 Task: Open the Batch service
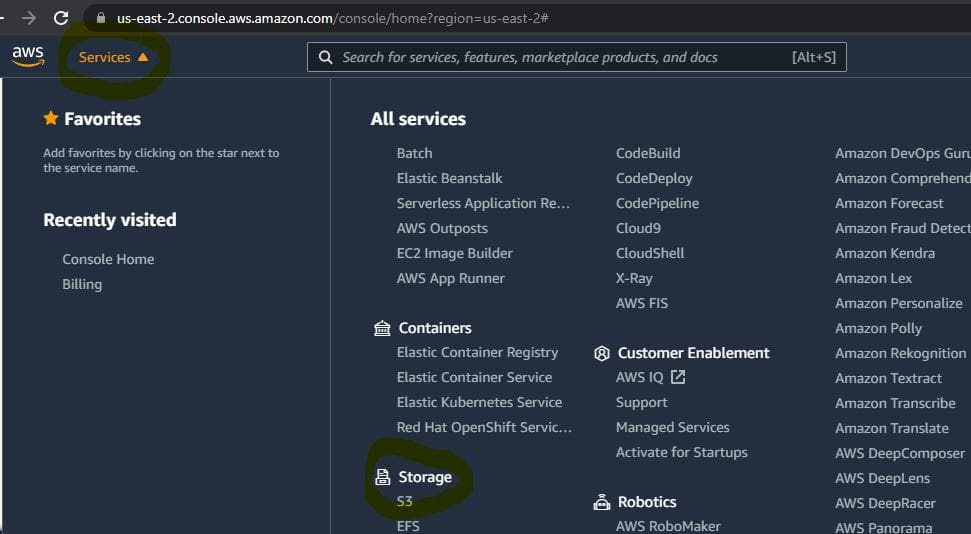pyautogui.click(x=414, y=153)
